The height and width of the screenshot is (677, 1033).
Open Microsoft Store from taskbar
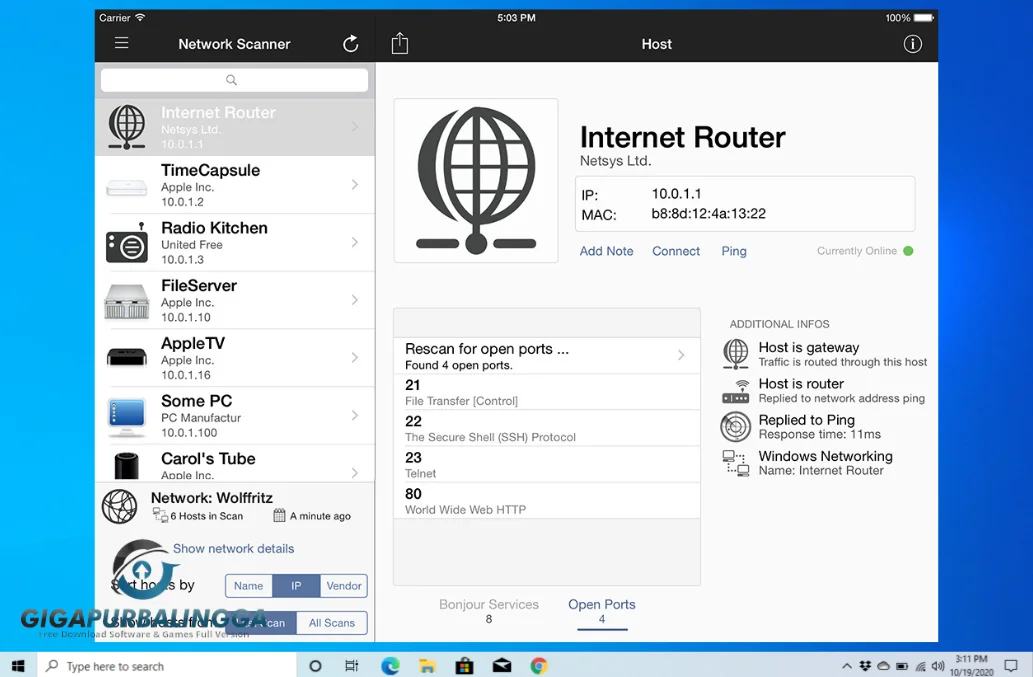[464, 666]
